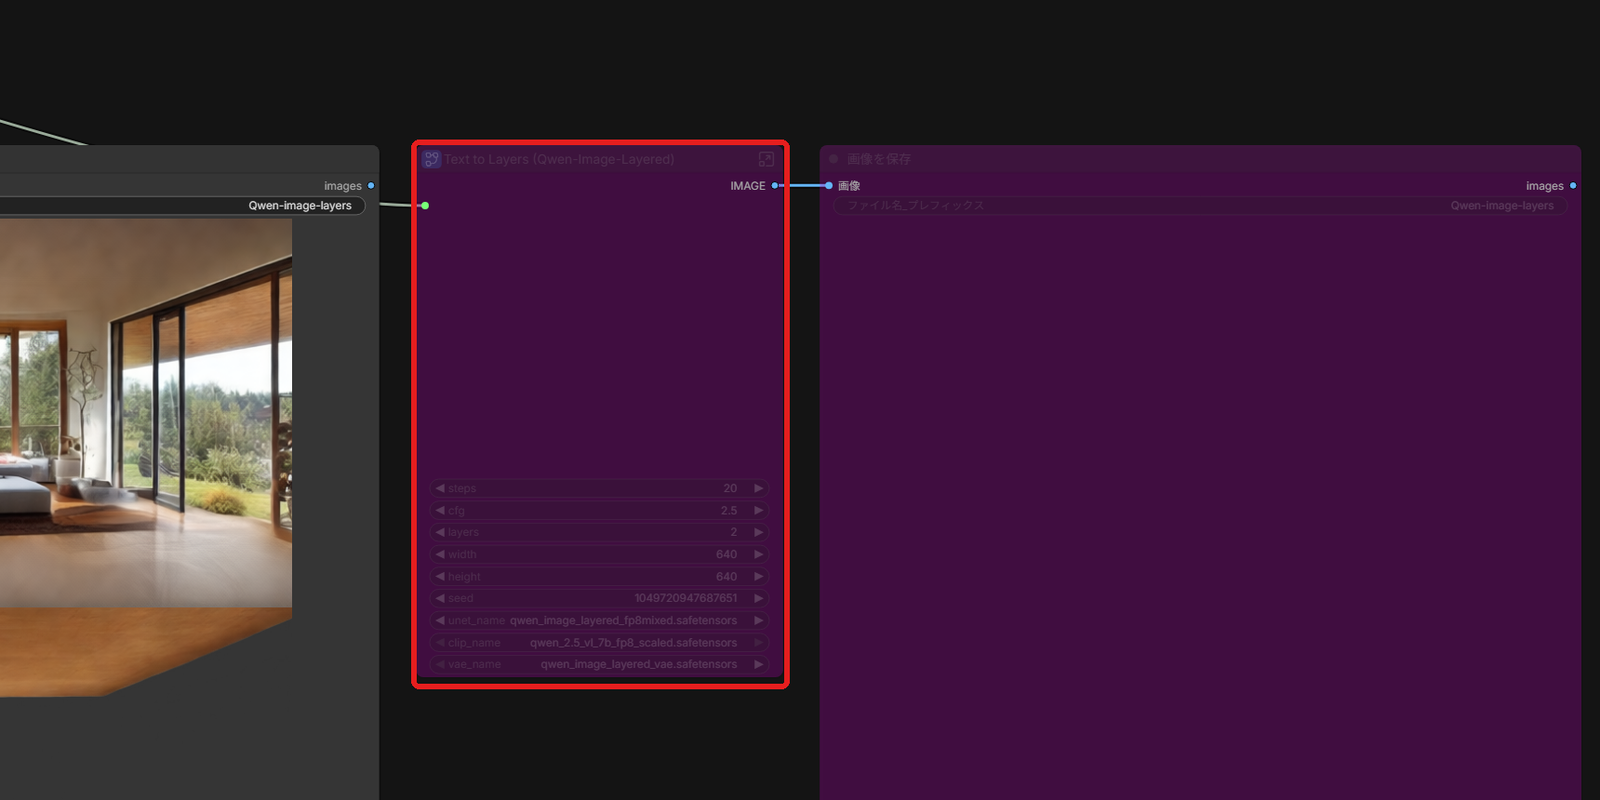The image size is (1600, 800).
Task: Open the Text to Layers subgraph via expand icon
Action: [766, 159]
